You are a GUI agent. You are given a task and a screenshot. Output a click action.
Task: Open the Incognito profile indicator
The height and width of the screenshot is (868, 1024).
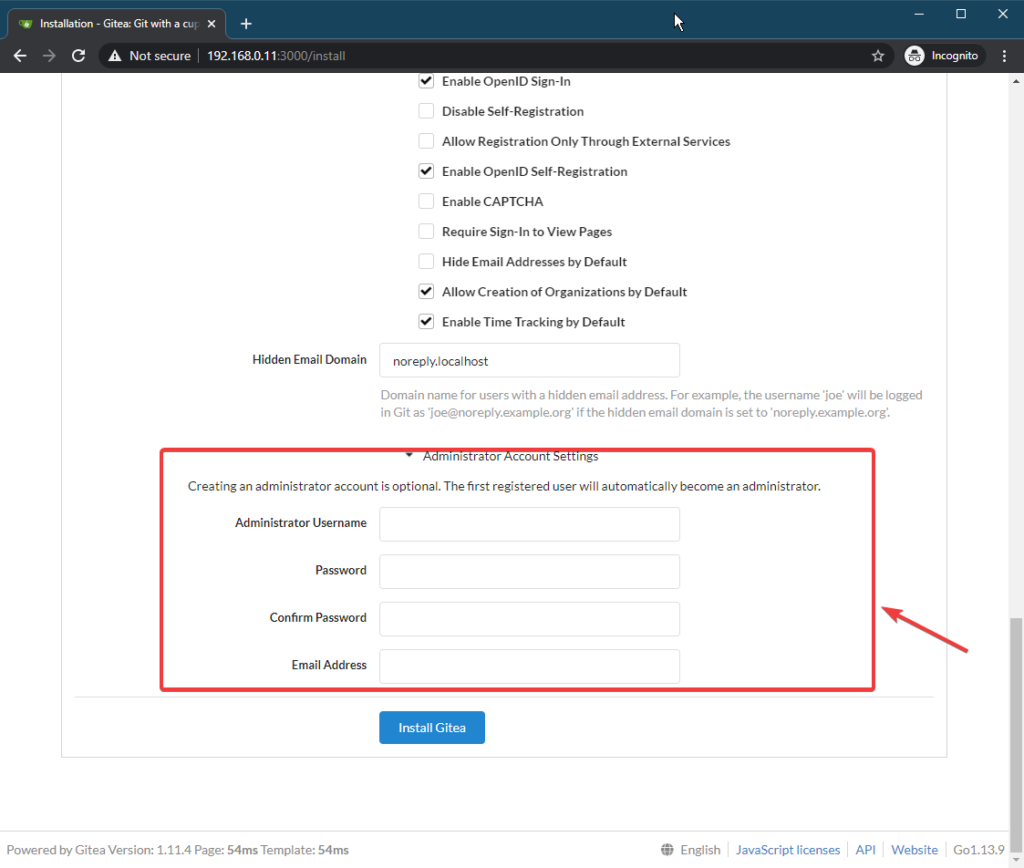click(944, 56)
